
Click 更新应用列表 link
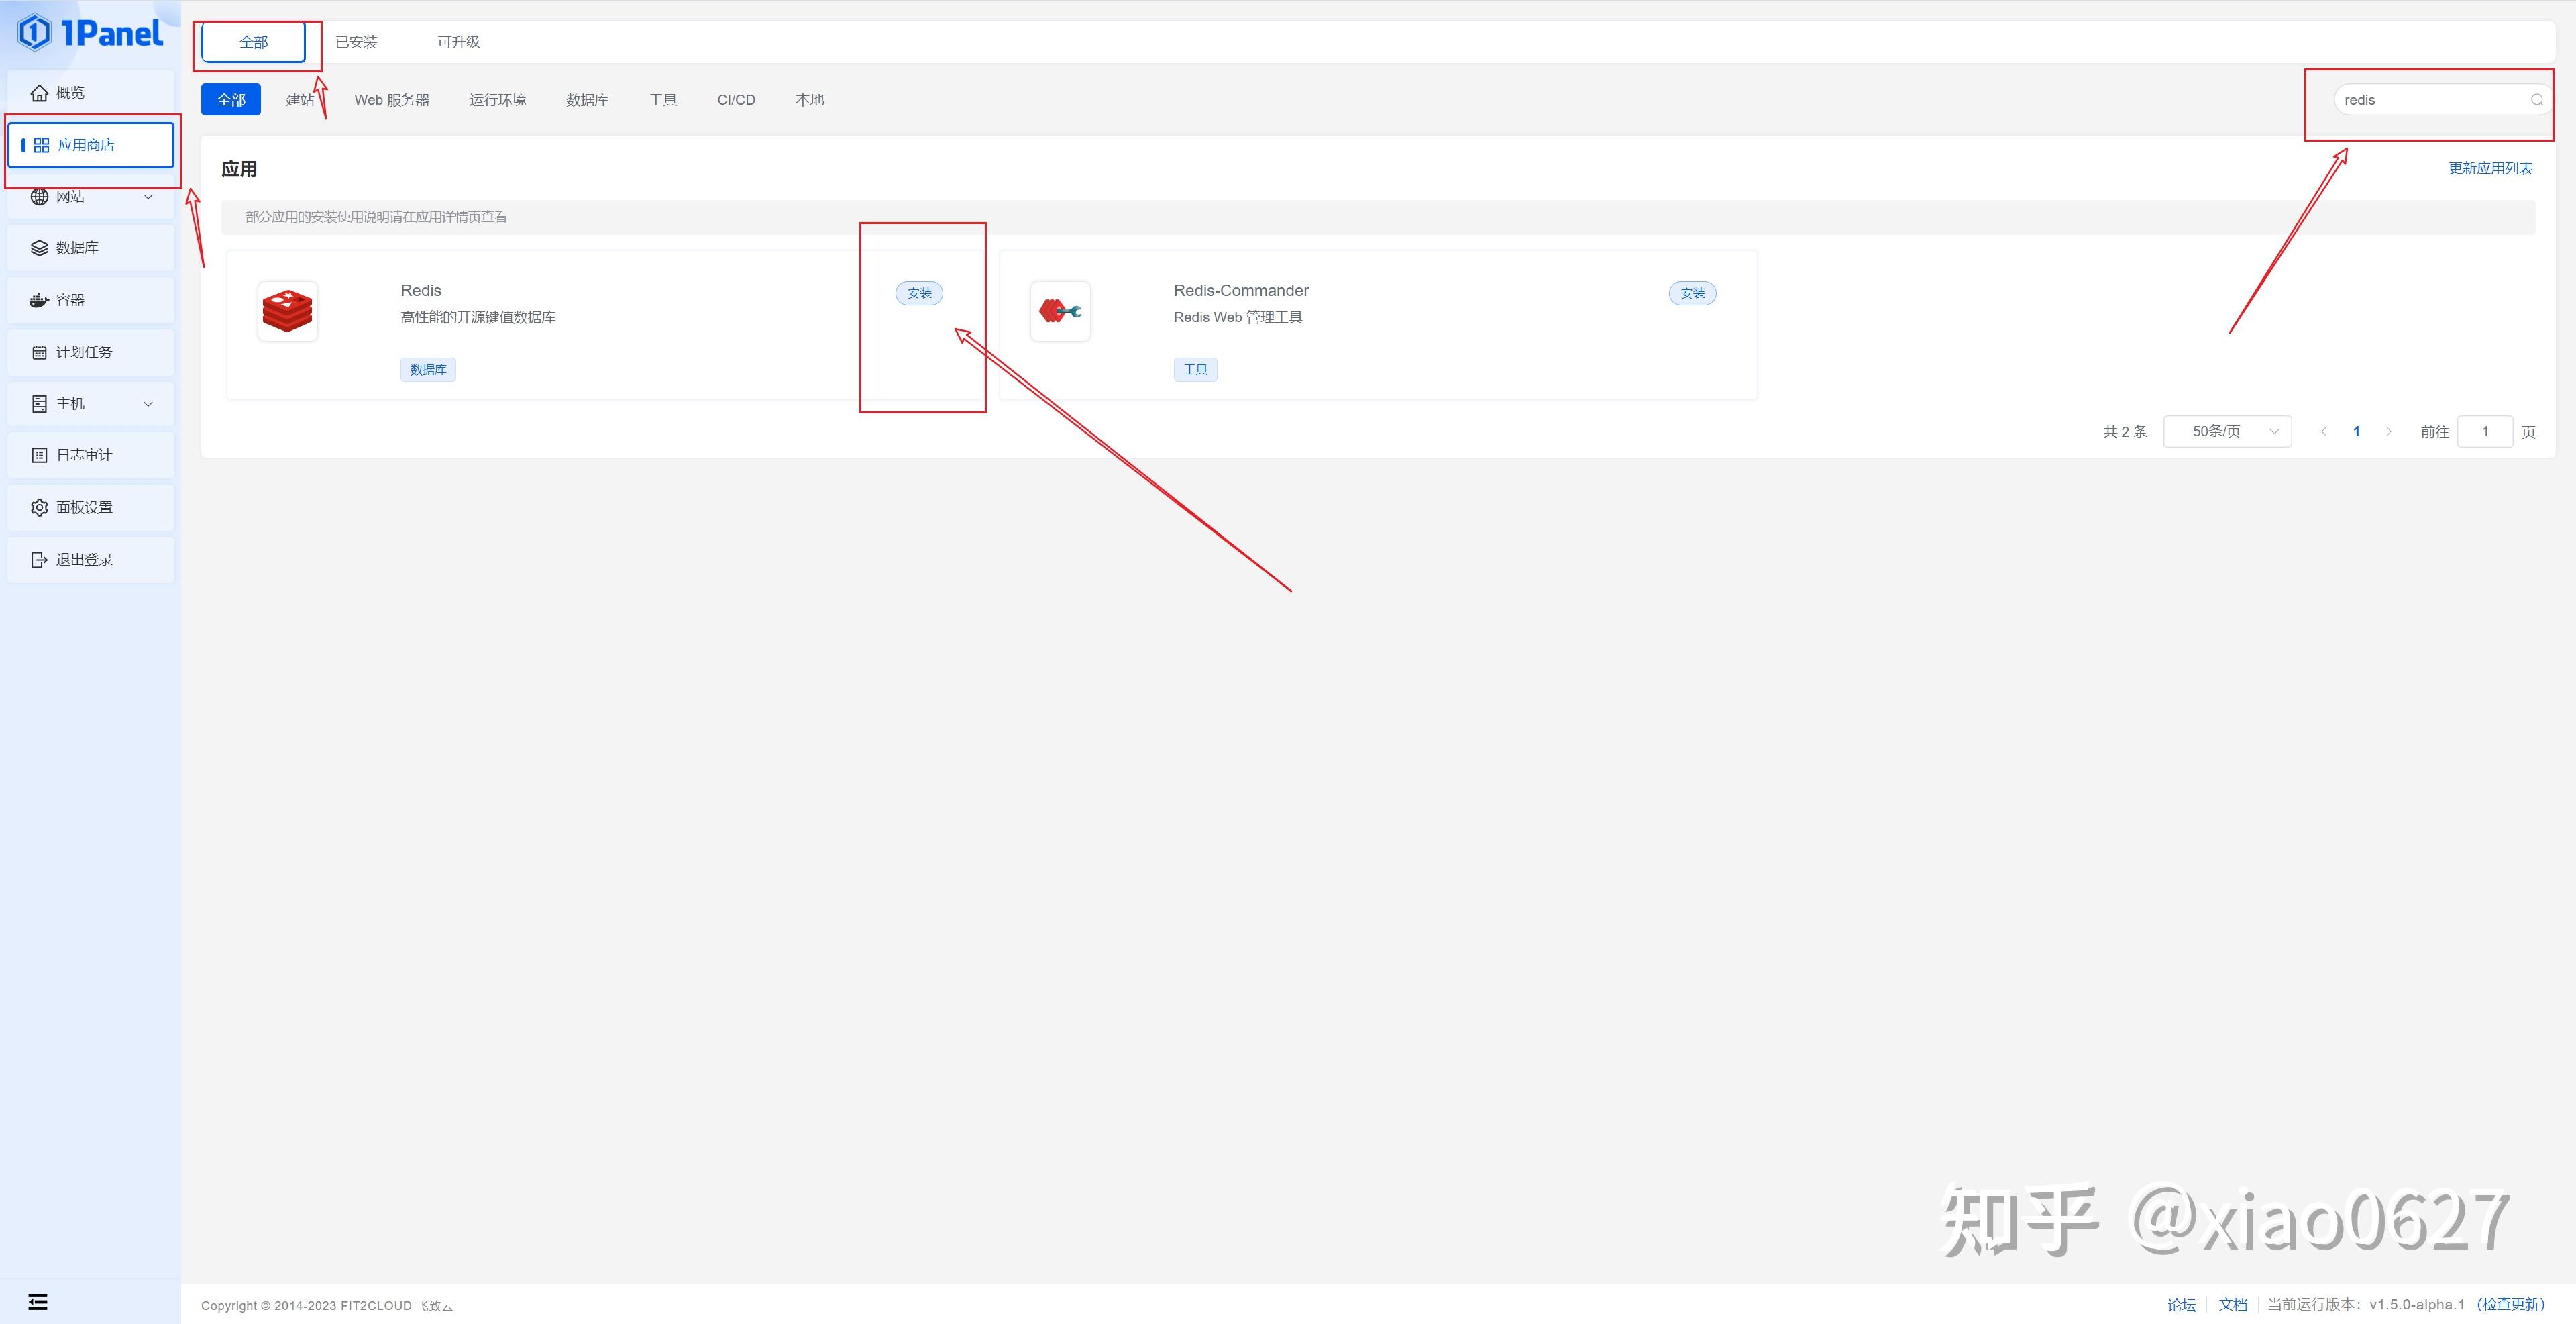pyautogui.click(x=2490, y=168)
